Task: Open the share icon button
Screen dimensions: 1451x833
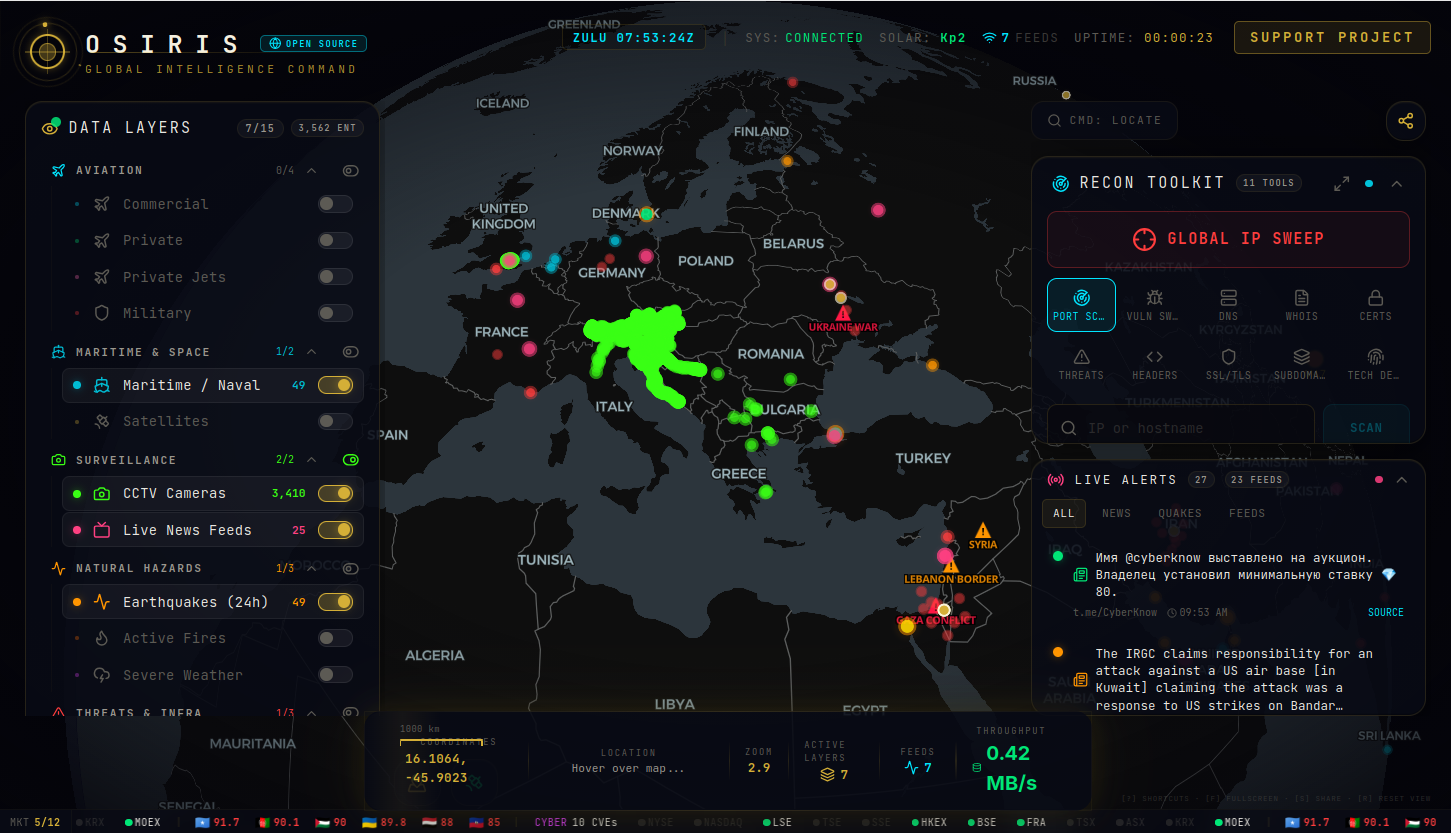Action: [1405, 121]
